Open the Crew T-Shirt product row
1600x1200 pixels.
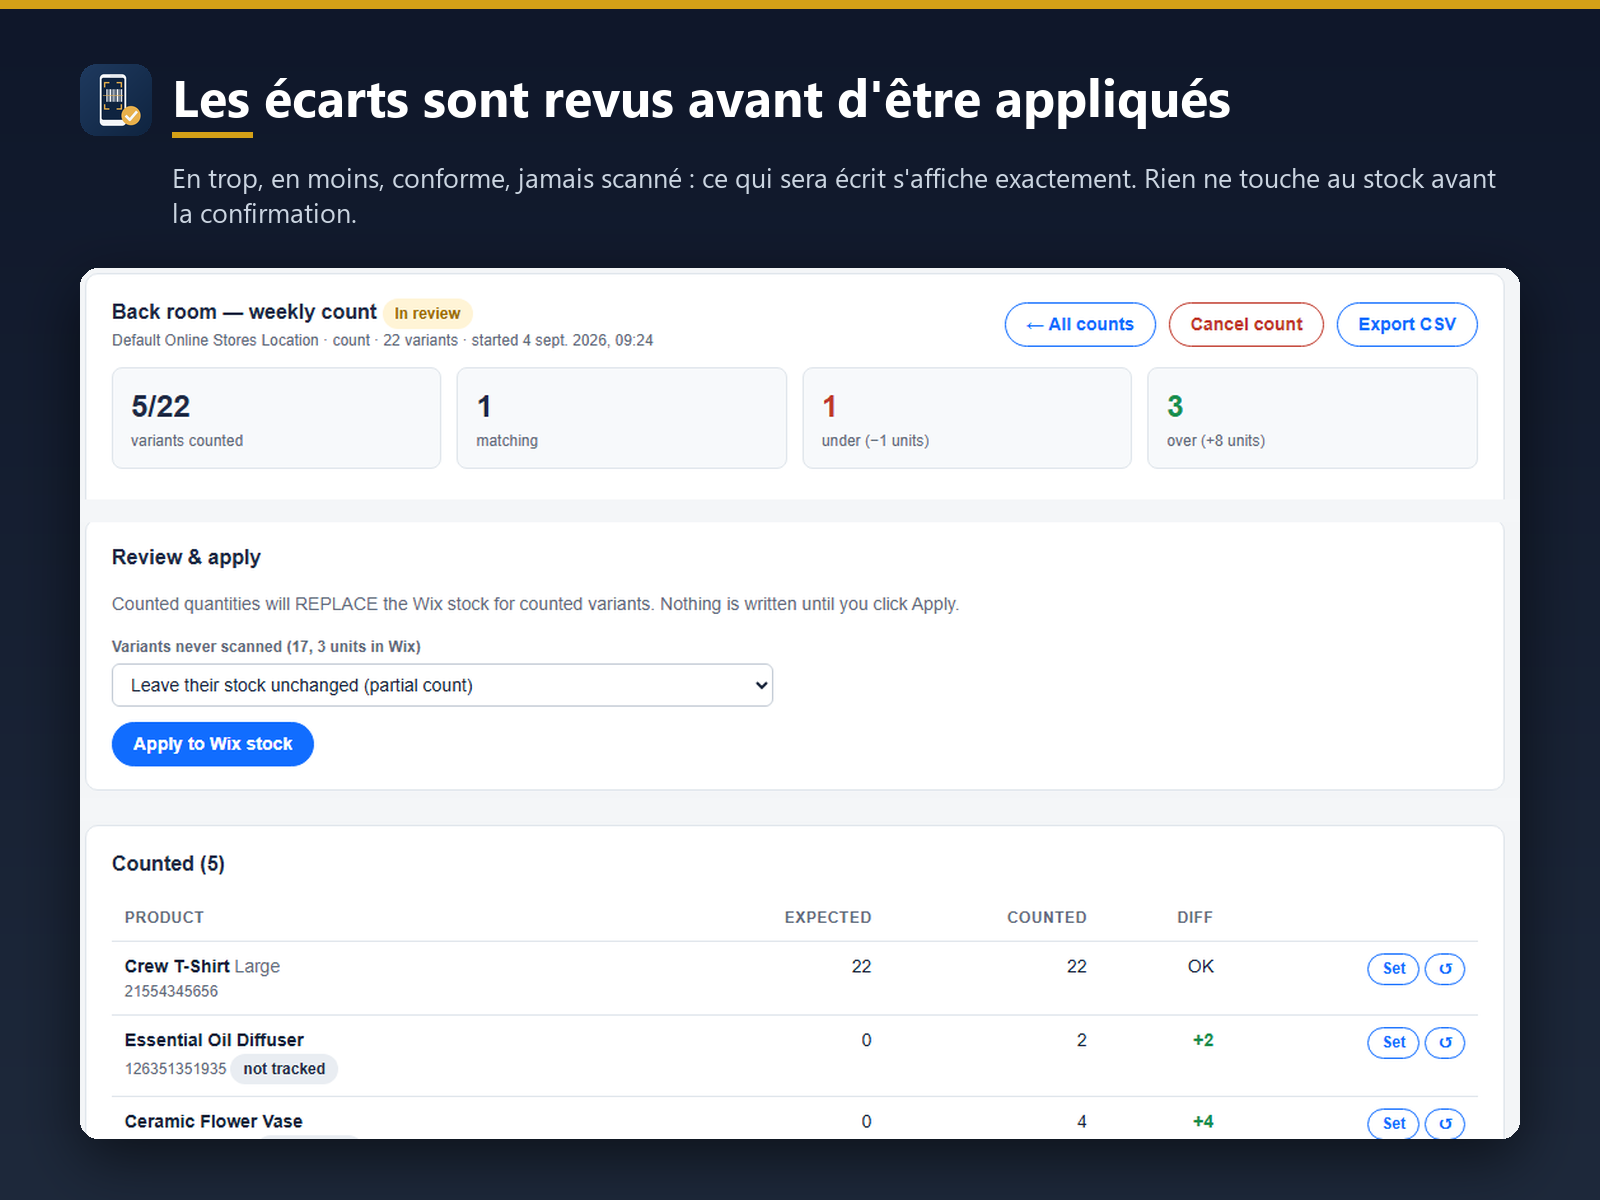[x=795, y=978]
